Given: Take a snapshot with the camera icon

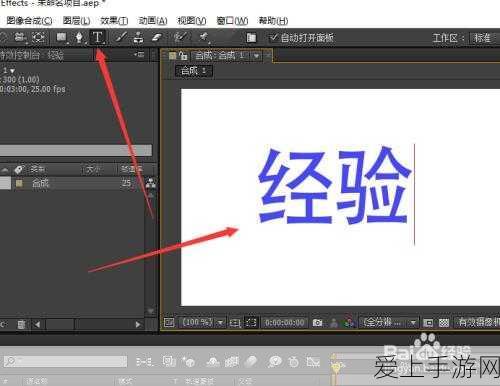Looking at the screenshot, I should click(x=317, y=322).
